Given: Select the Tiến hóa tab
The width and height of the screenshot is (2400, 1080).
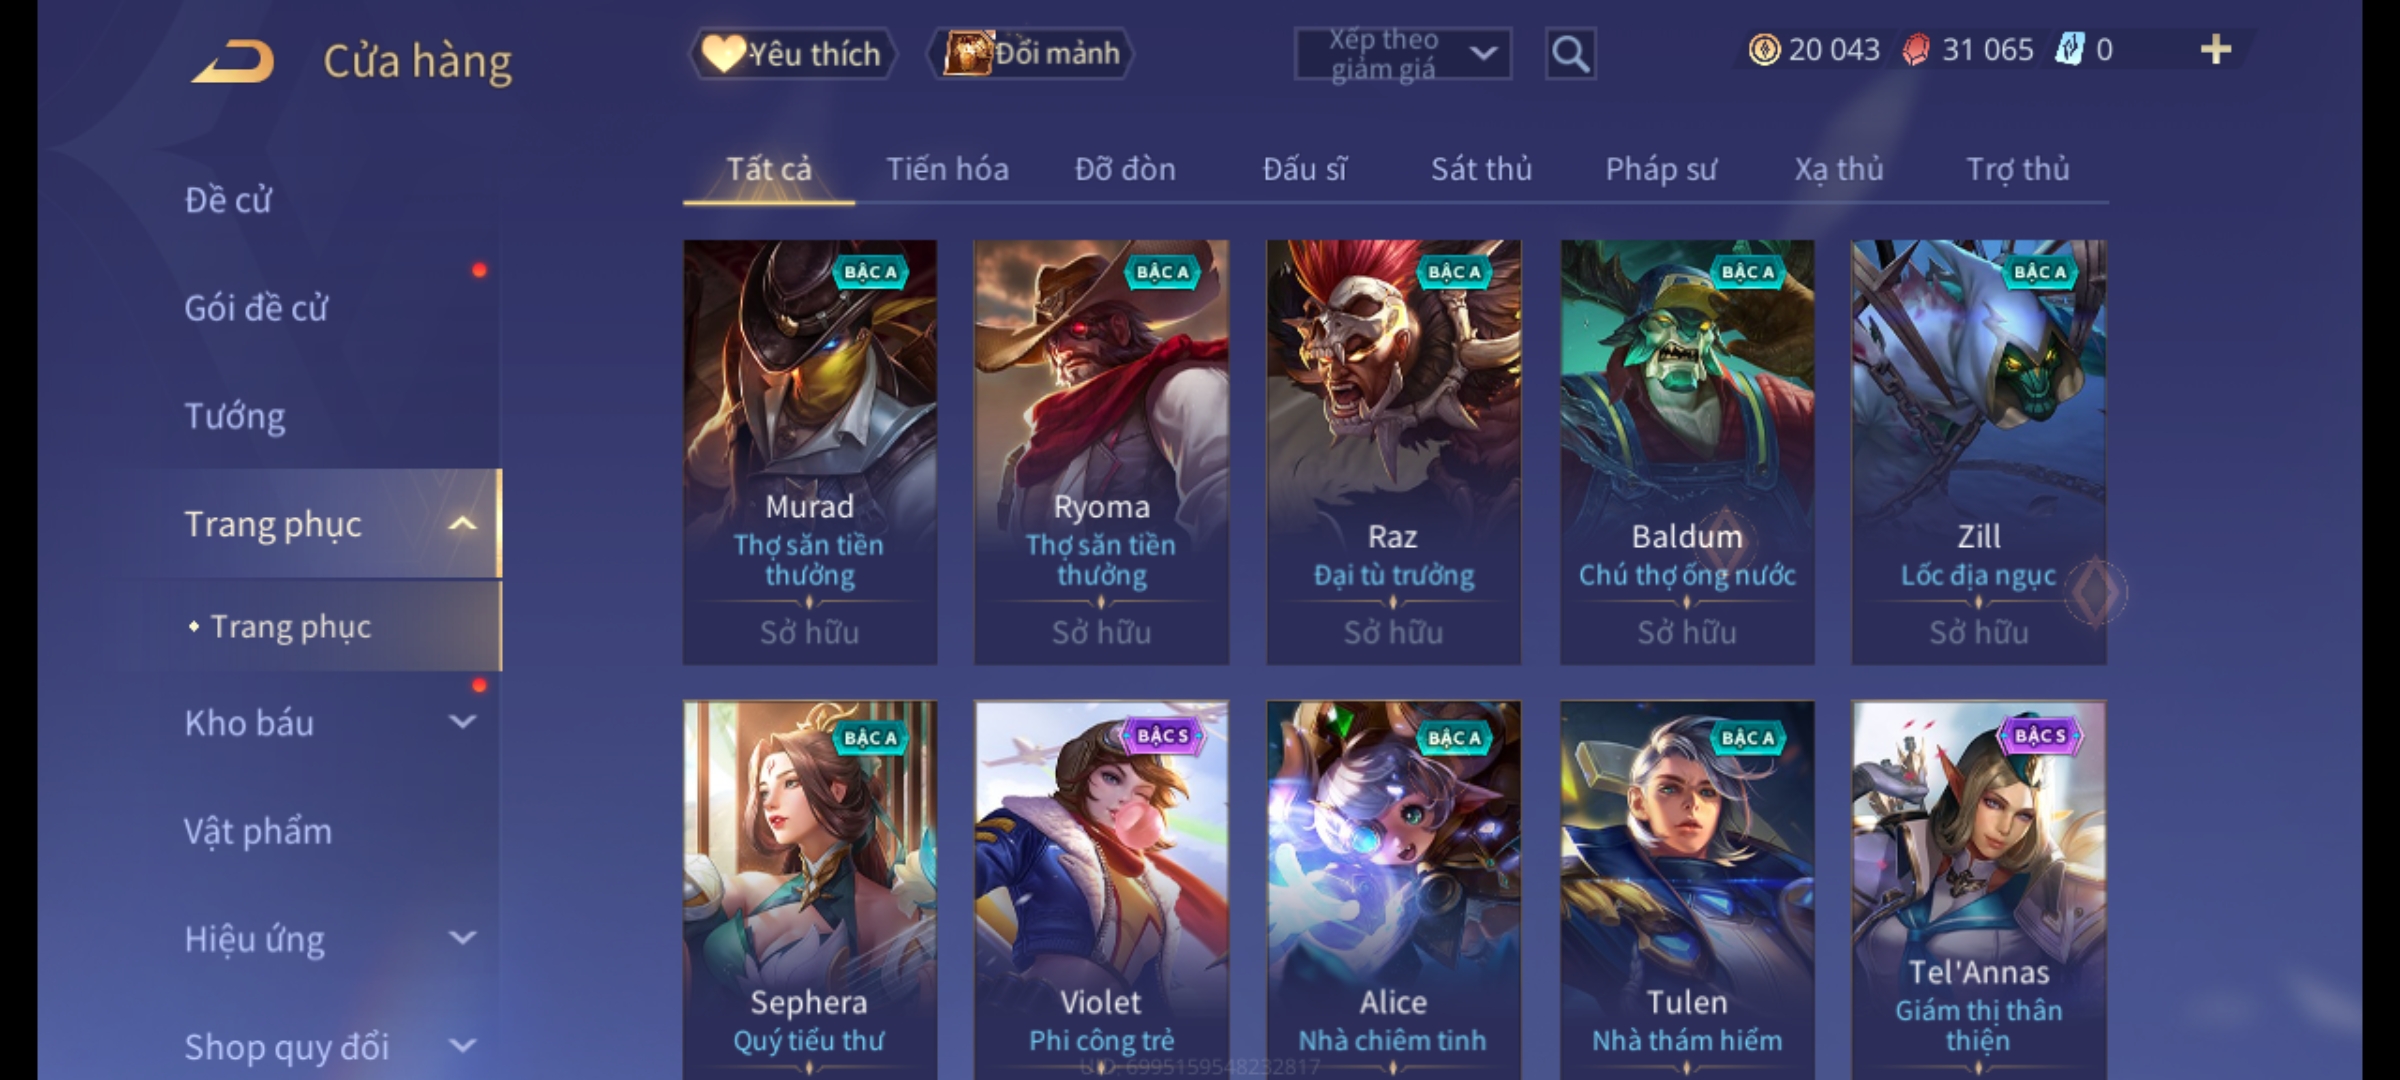Looking at the screenshot, I should click(947, 169).
